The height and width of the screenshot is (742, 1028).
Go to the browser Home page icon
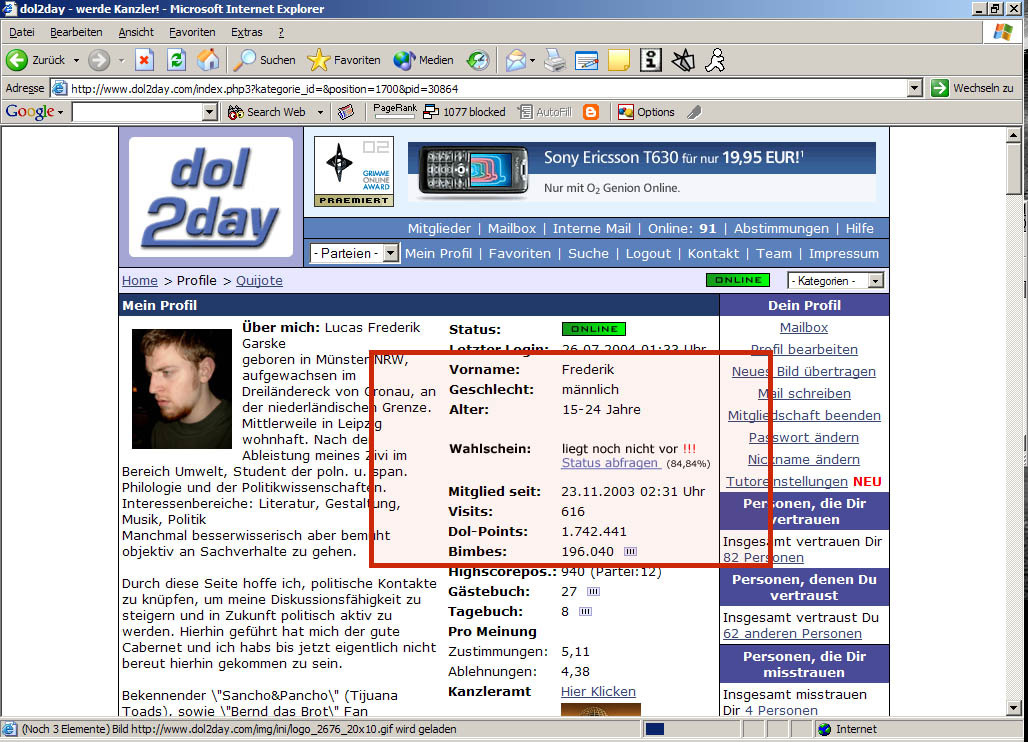208,60
